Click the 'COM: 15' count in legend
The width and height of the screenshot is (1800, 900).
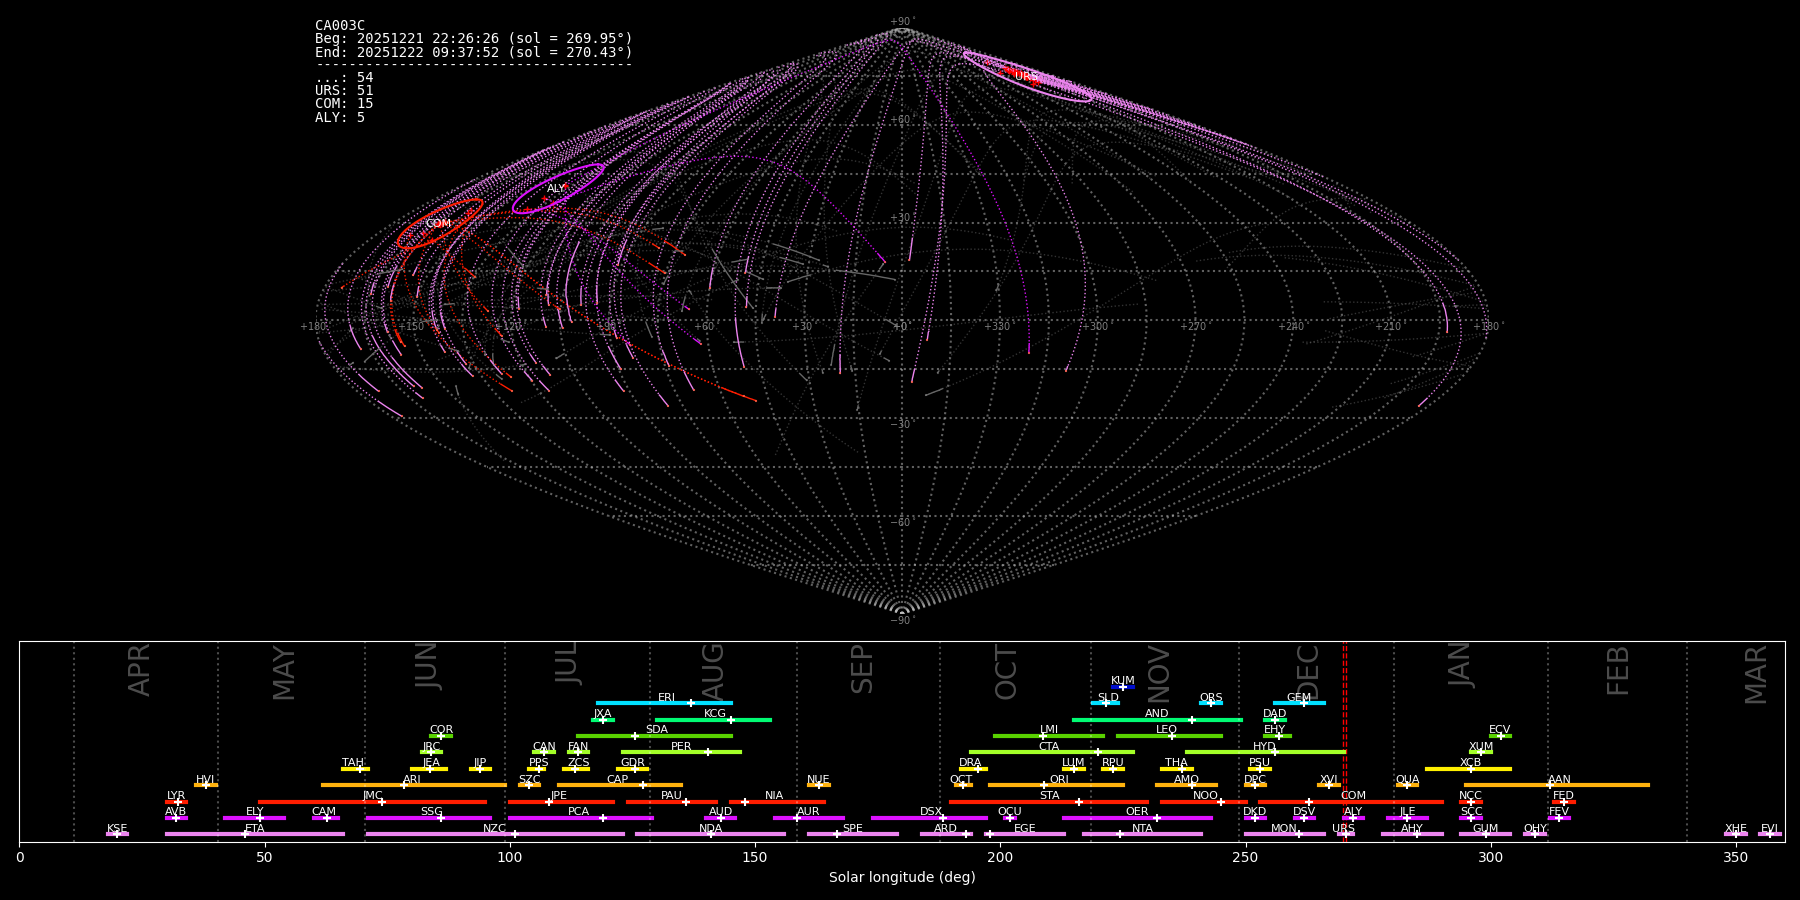[x=344, y=104]
